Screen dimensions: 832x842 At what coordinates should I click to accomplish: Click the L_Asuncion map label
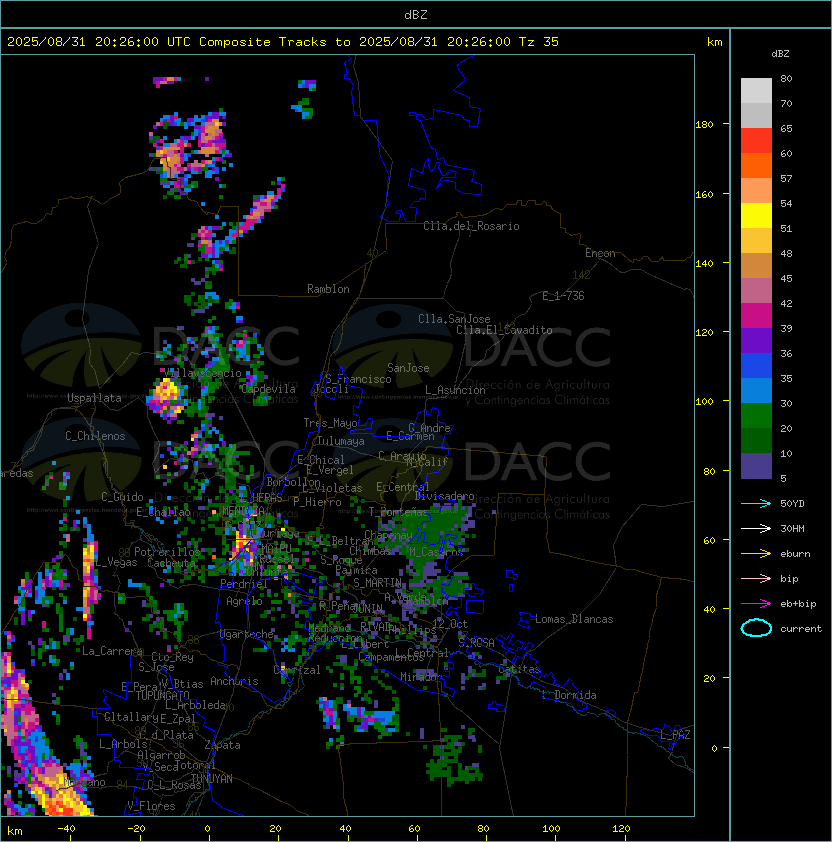pyautogui.click(x=455, y=390)
